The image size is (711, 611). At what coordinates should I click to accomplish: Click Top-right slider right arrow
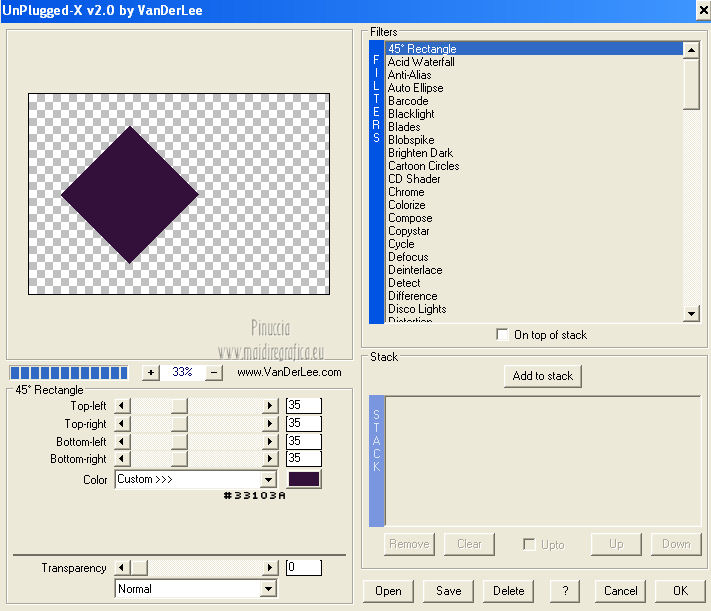(269, 423)
